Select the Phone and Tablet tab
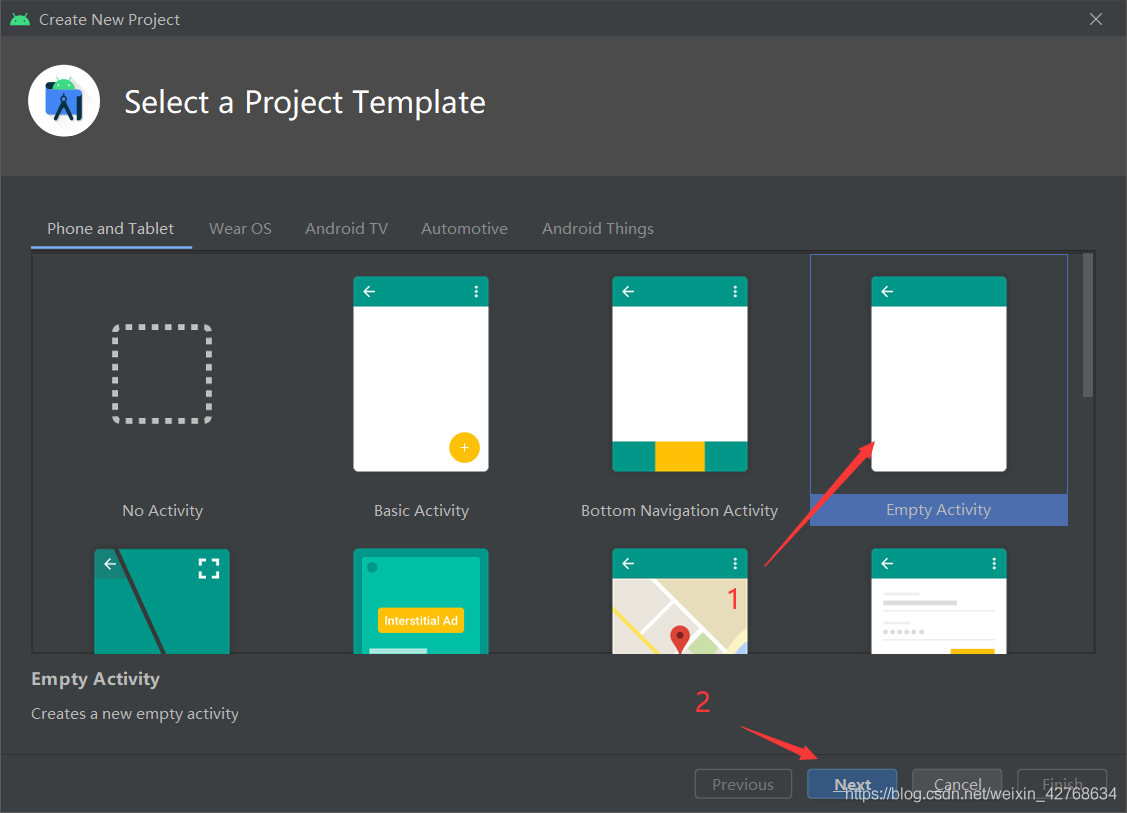The height and width of the screenshot is (813, 1127). 111,229
